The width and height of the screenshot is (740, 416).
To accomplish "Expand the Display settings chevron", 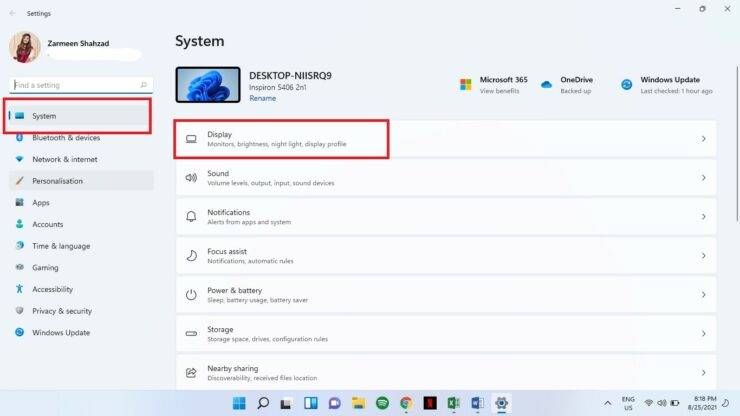I will 703,139.
